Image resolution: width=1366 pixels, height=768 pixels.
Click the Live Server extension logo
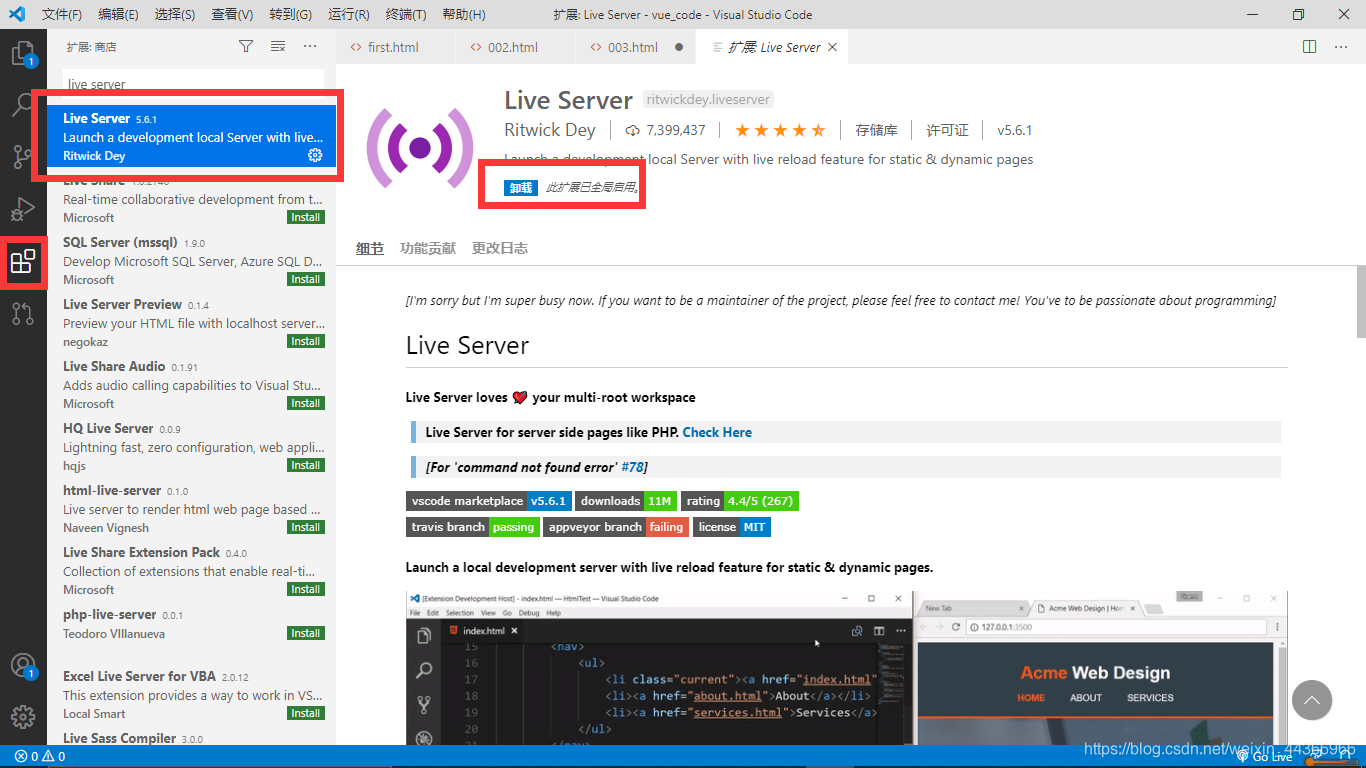pos(420,147)
